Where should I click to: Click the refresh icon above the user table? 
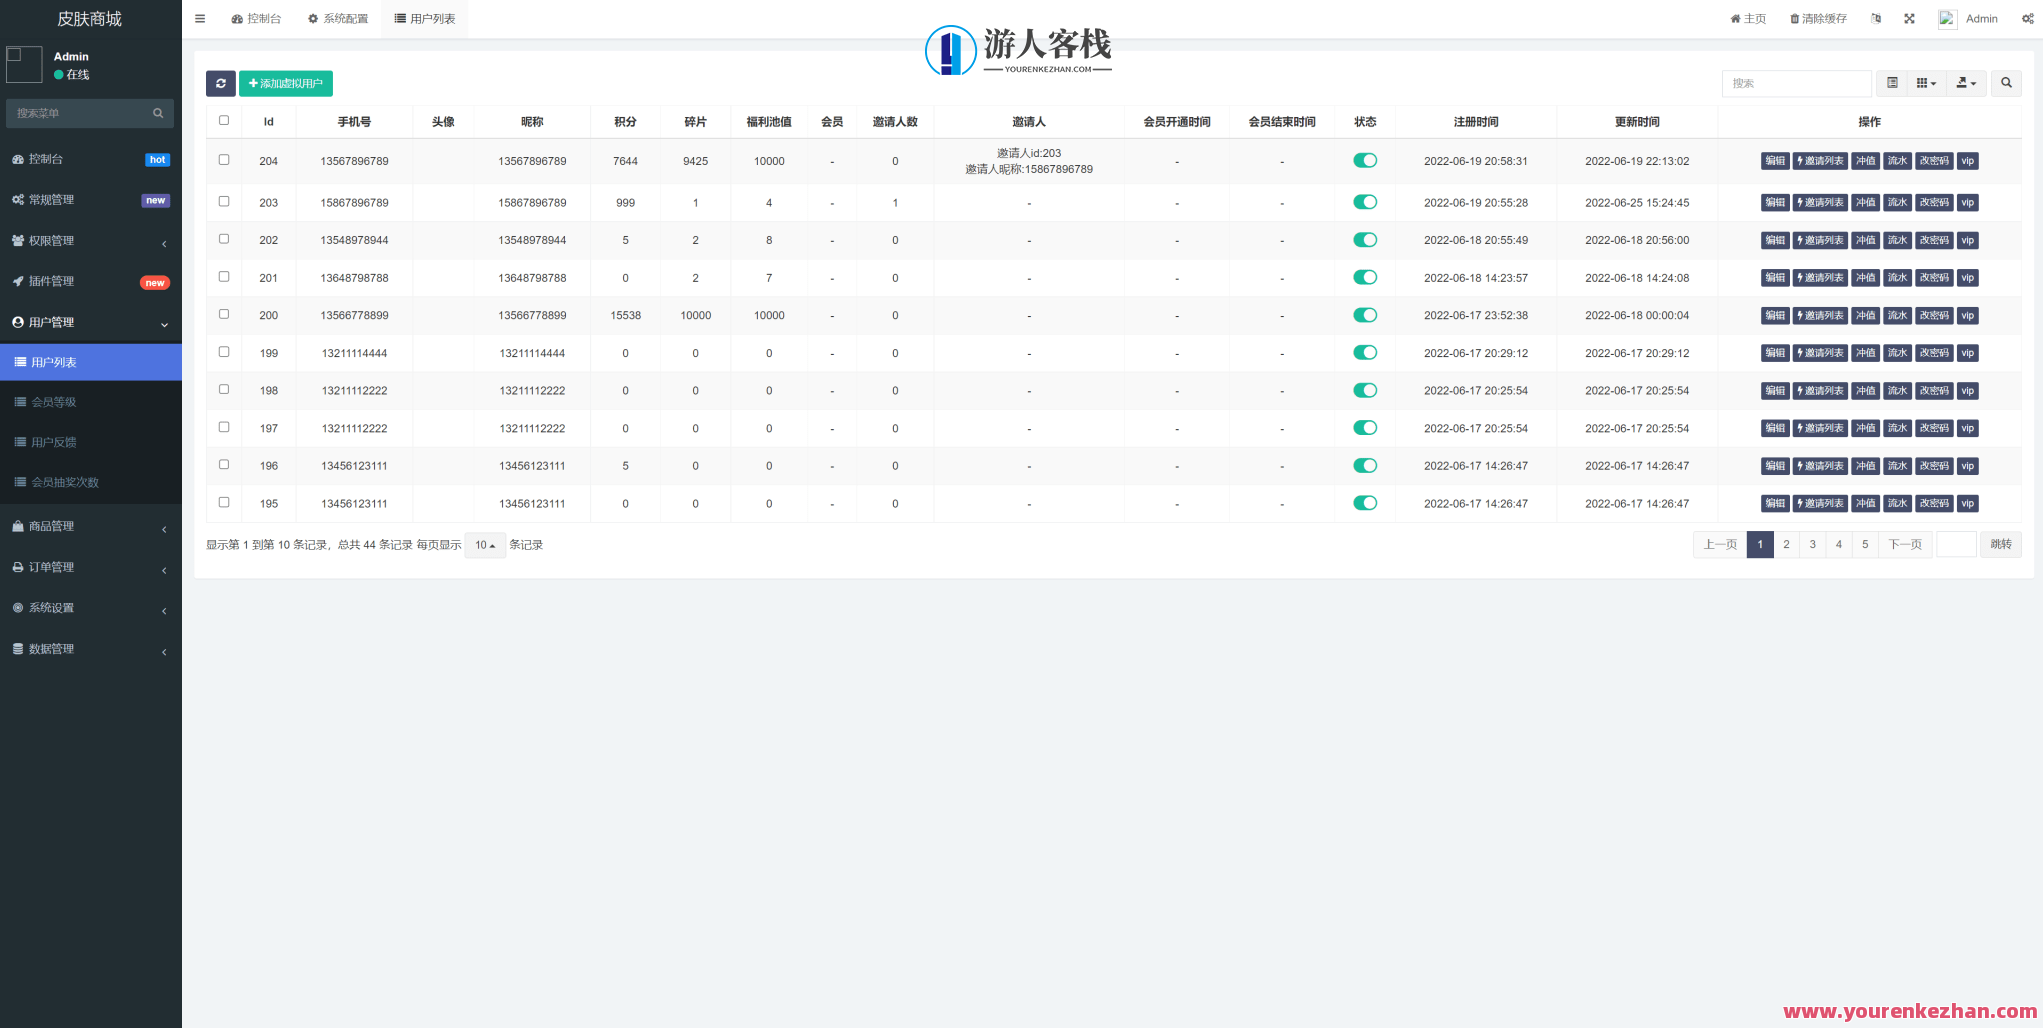pos(221,84)
